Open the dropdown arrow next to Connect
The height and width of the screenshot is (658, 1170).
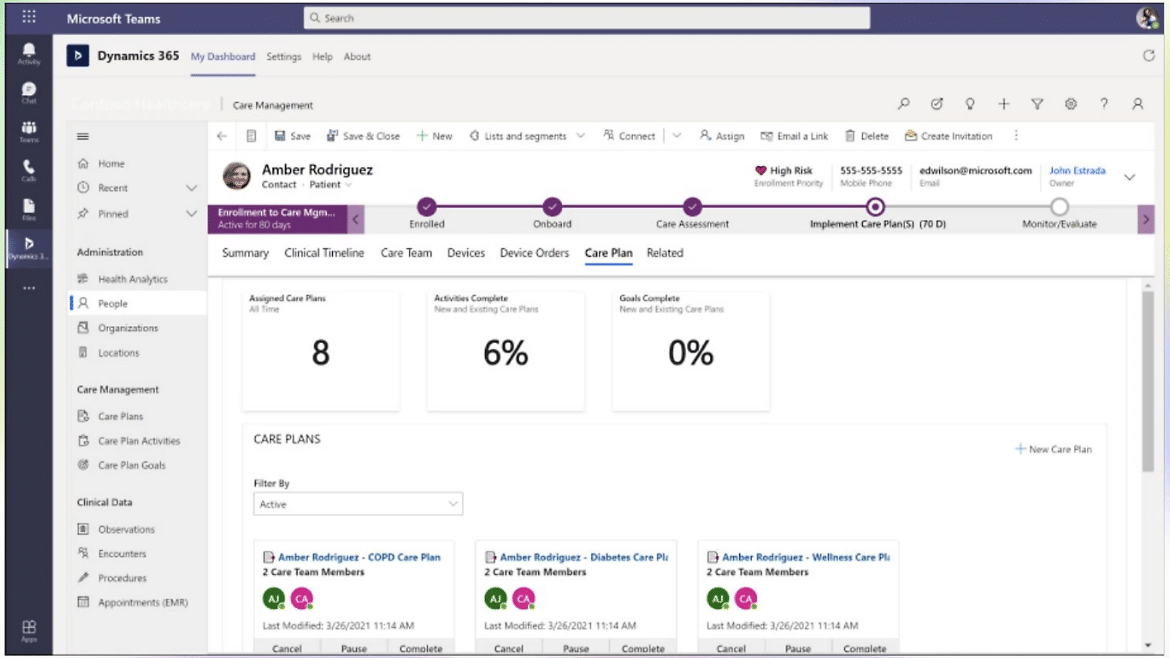click(x=677, y=136)
